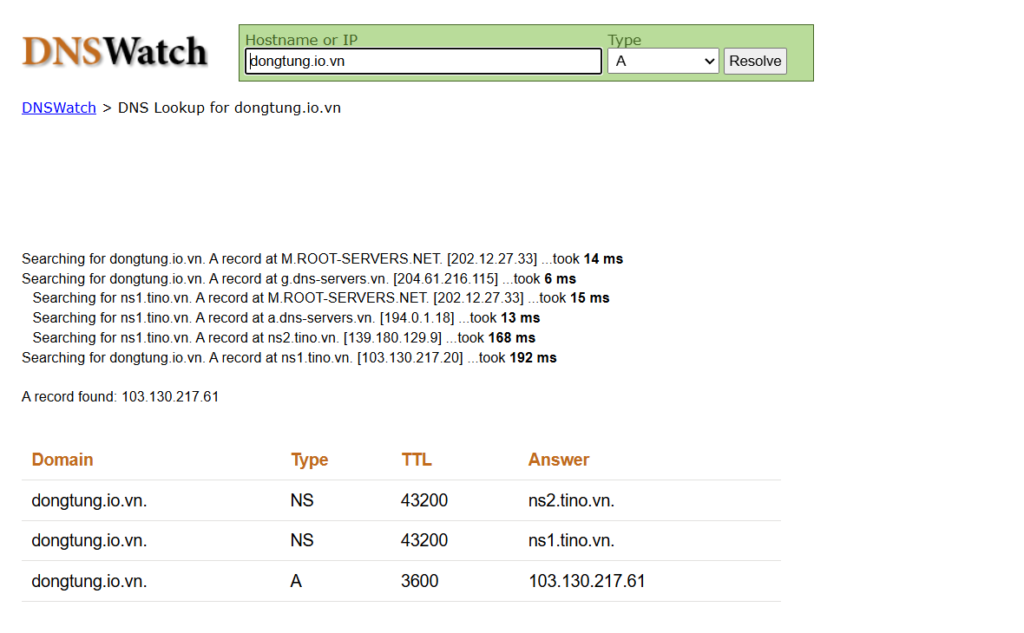
Task: Click the Type column header in results table
Action: 310,460
